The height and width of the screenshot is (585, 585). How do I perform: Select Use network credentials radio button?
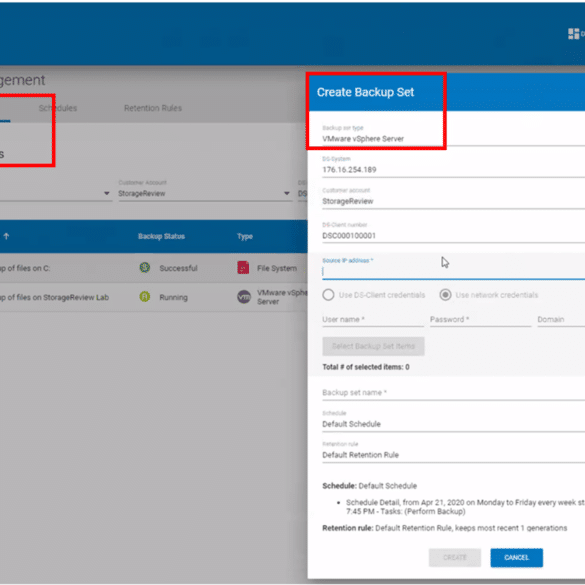pyautogui.click(x=445, y=295)
